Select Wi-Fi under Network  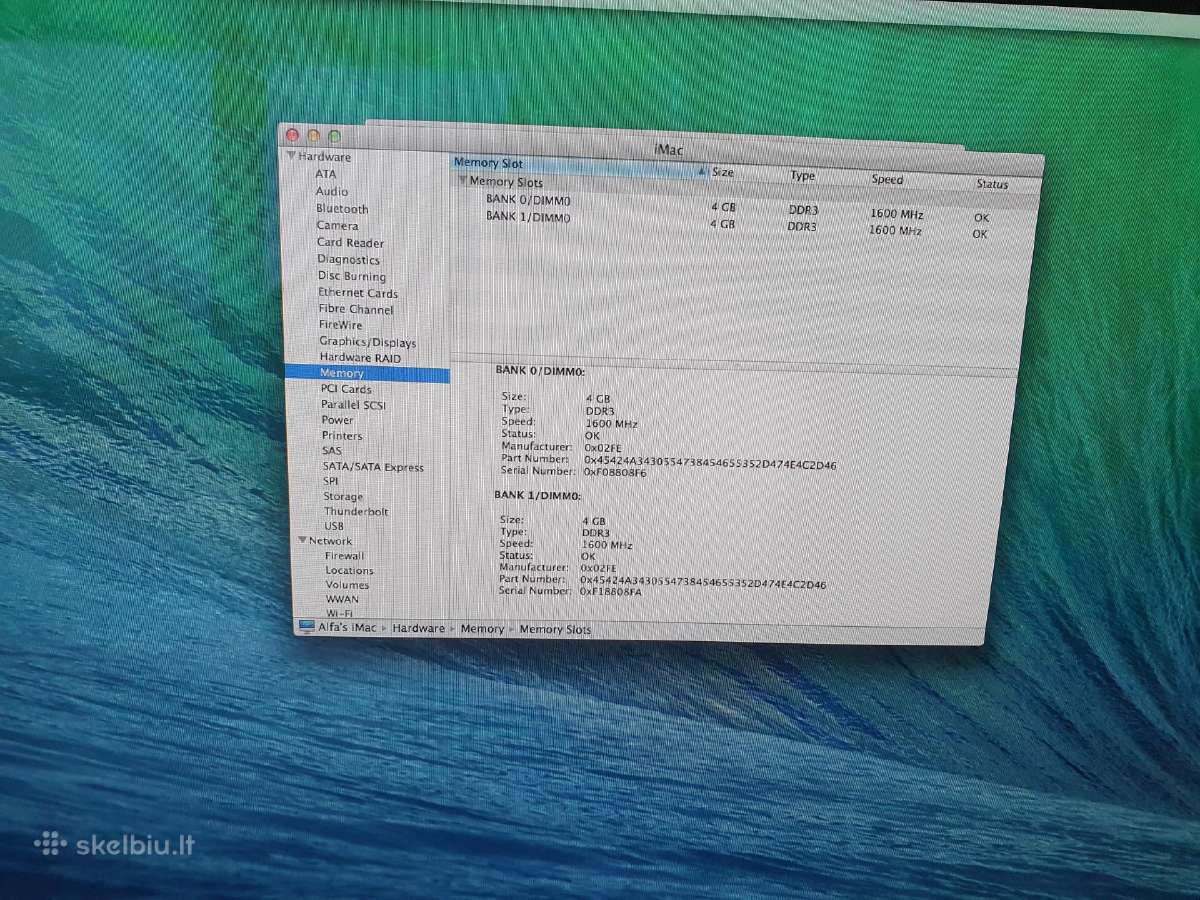click(x=339, y=613)
